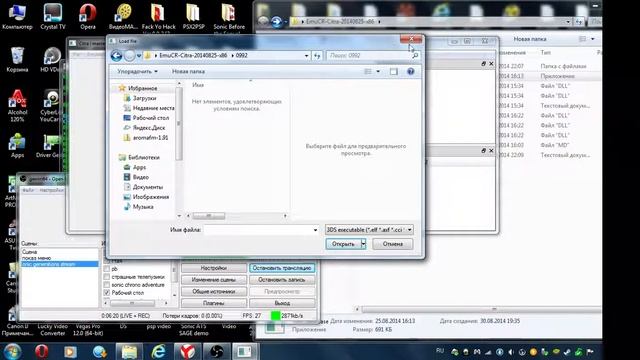Select the Opera desktop shortcut
640x360 pixels.
click(x=88, y=16)
